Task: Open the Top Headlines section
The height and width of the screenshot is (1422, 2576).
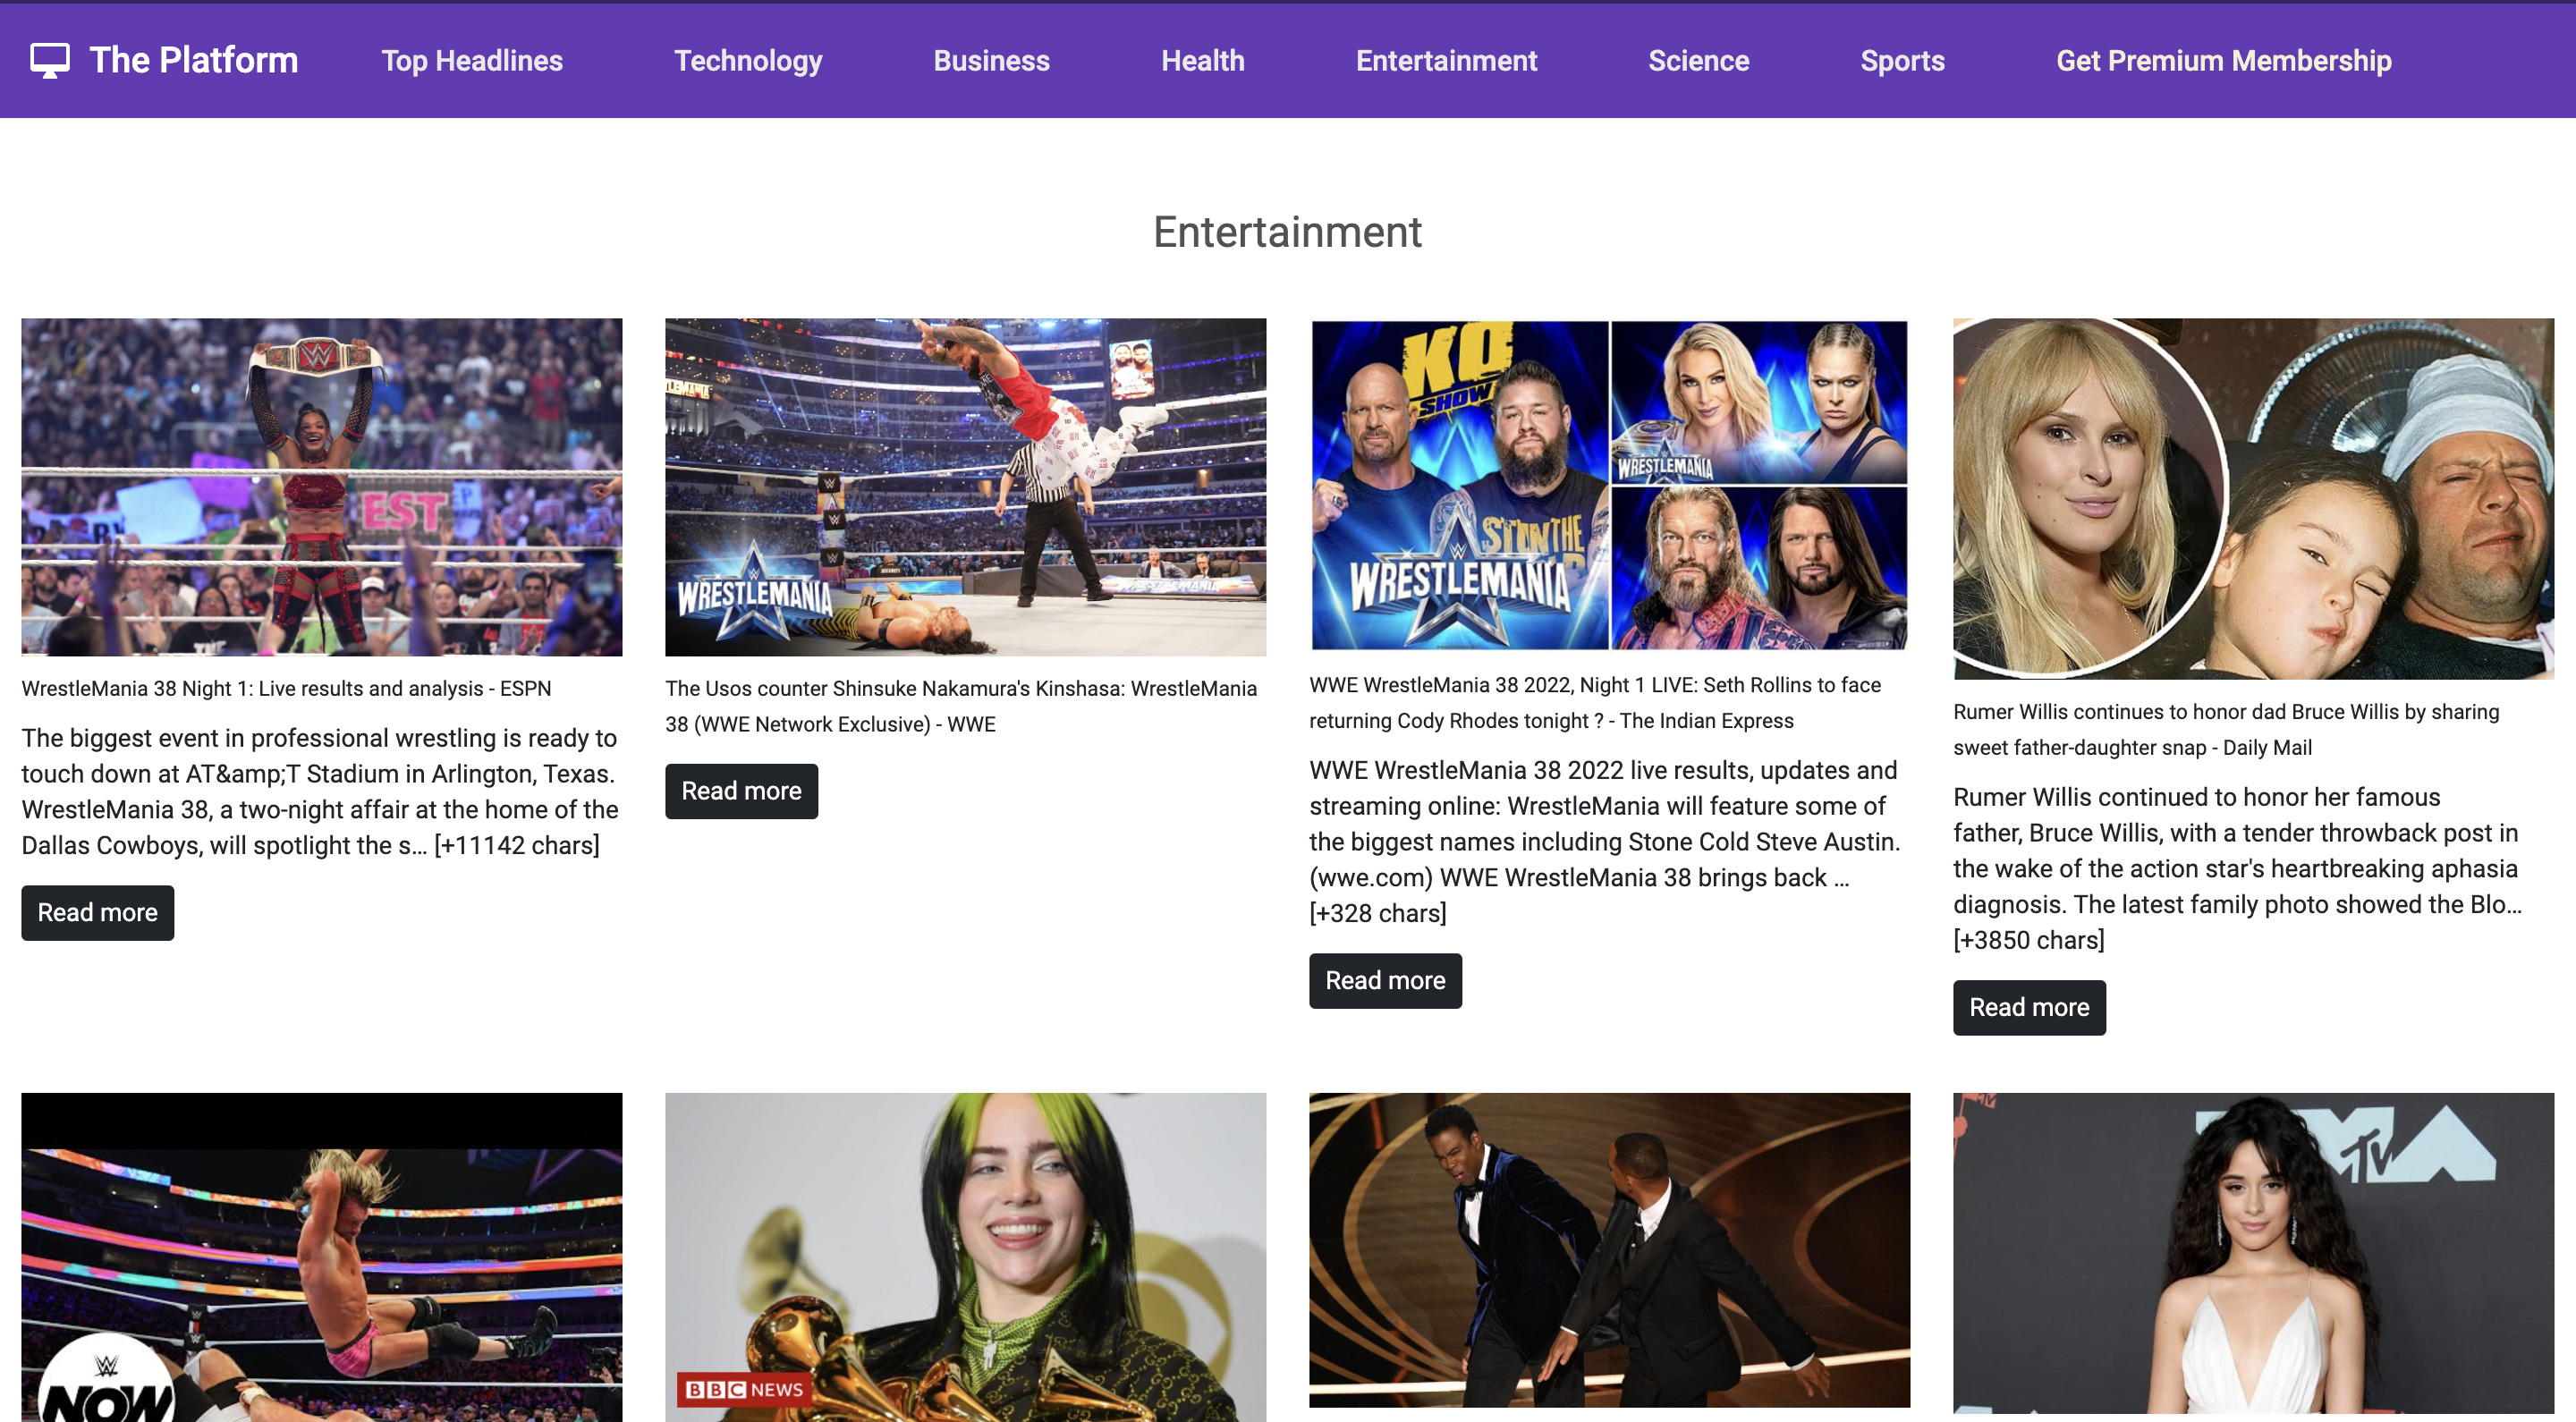Action: pyautogui.click(x=472, y=61)
